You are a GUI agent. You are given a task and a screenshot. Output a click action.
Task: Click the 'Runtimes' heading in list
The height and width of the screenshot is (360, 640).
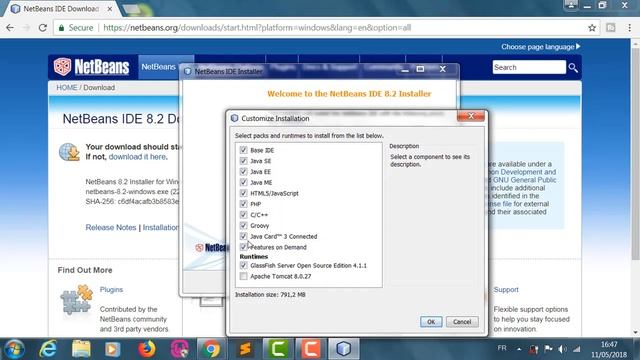point(253,256)
